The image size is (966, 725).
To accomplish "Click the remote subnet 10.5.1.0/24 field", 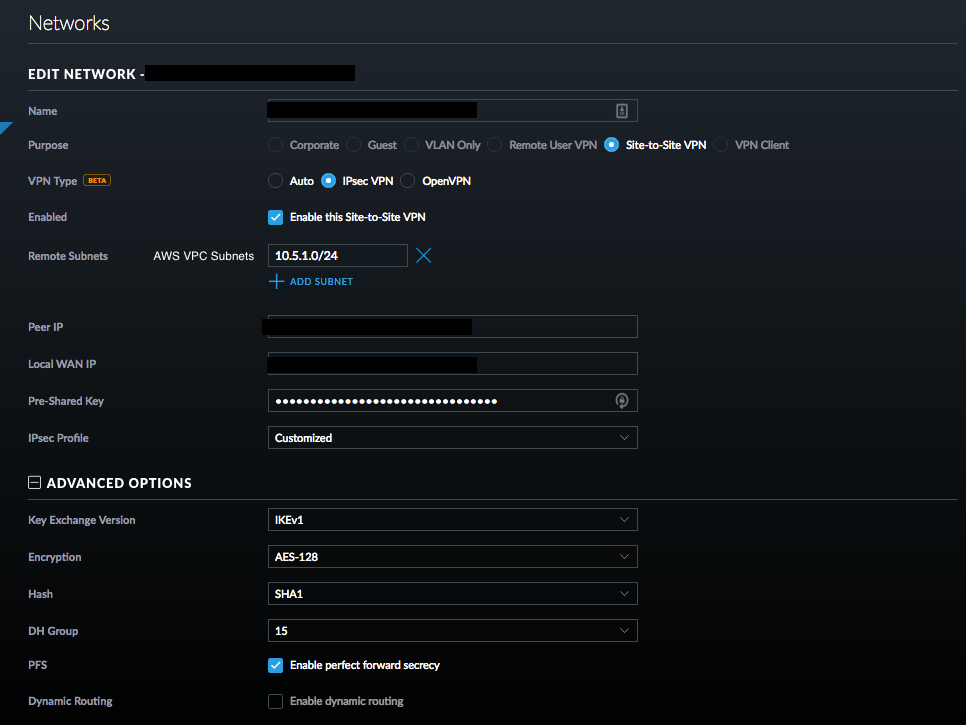I will point(337,256).
